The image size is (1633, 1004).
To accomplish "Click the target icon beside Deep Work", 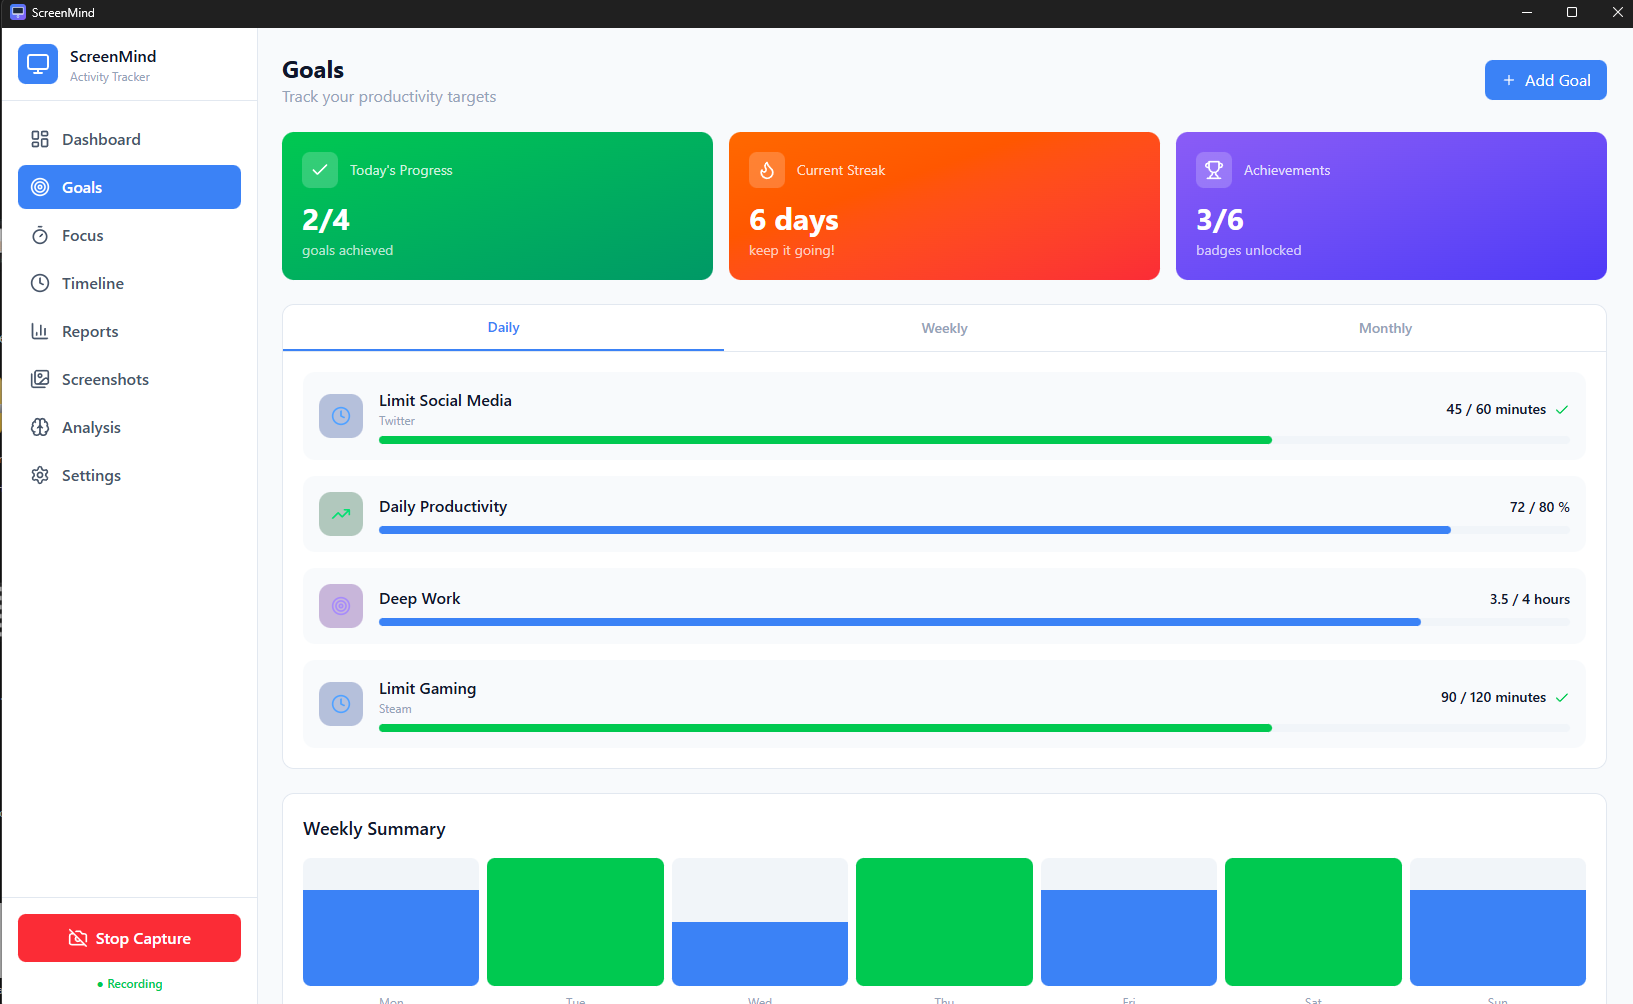I will coord(340,606).
